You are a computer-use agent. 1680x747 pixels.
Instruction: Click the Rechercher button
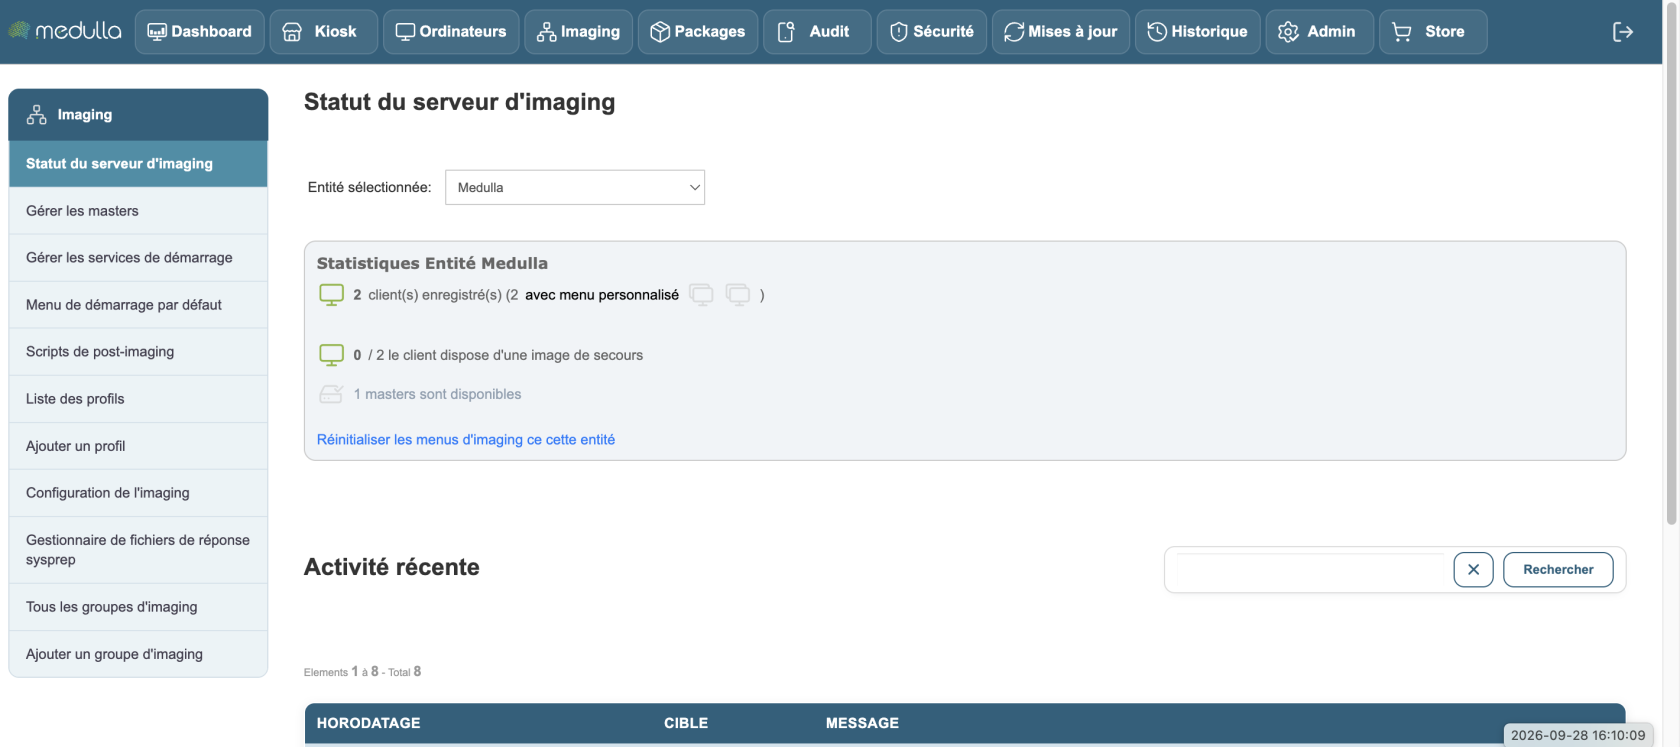click(x=1558, y=570)
